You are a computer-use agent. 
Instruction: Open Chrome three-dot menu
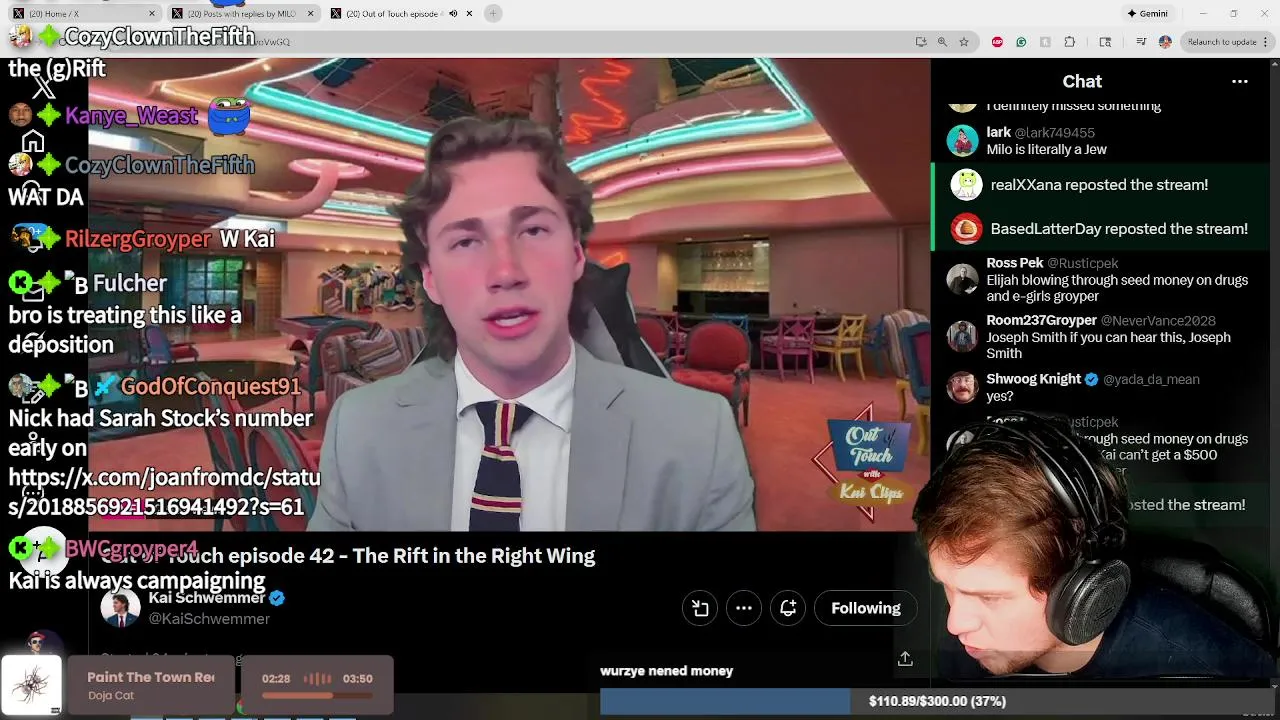[x=1268, y=42]
